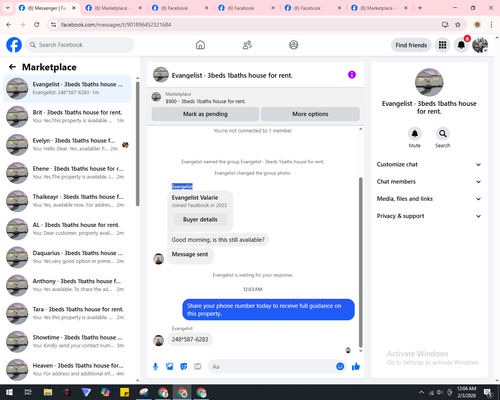The width and height of the screenshot is (500, 400).
Task: Open the emoji picker in message box
Action: click(x=340, y=367)
